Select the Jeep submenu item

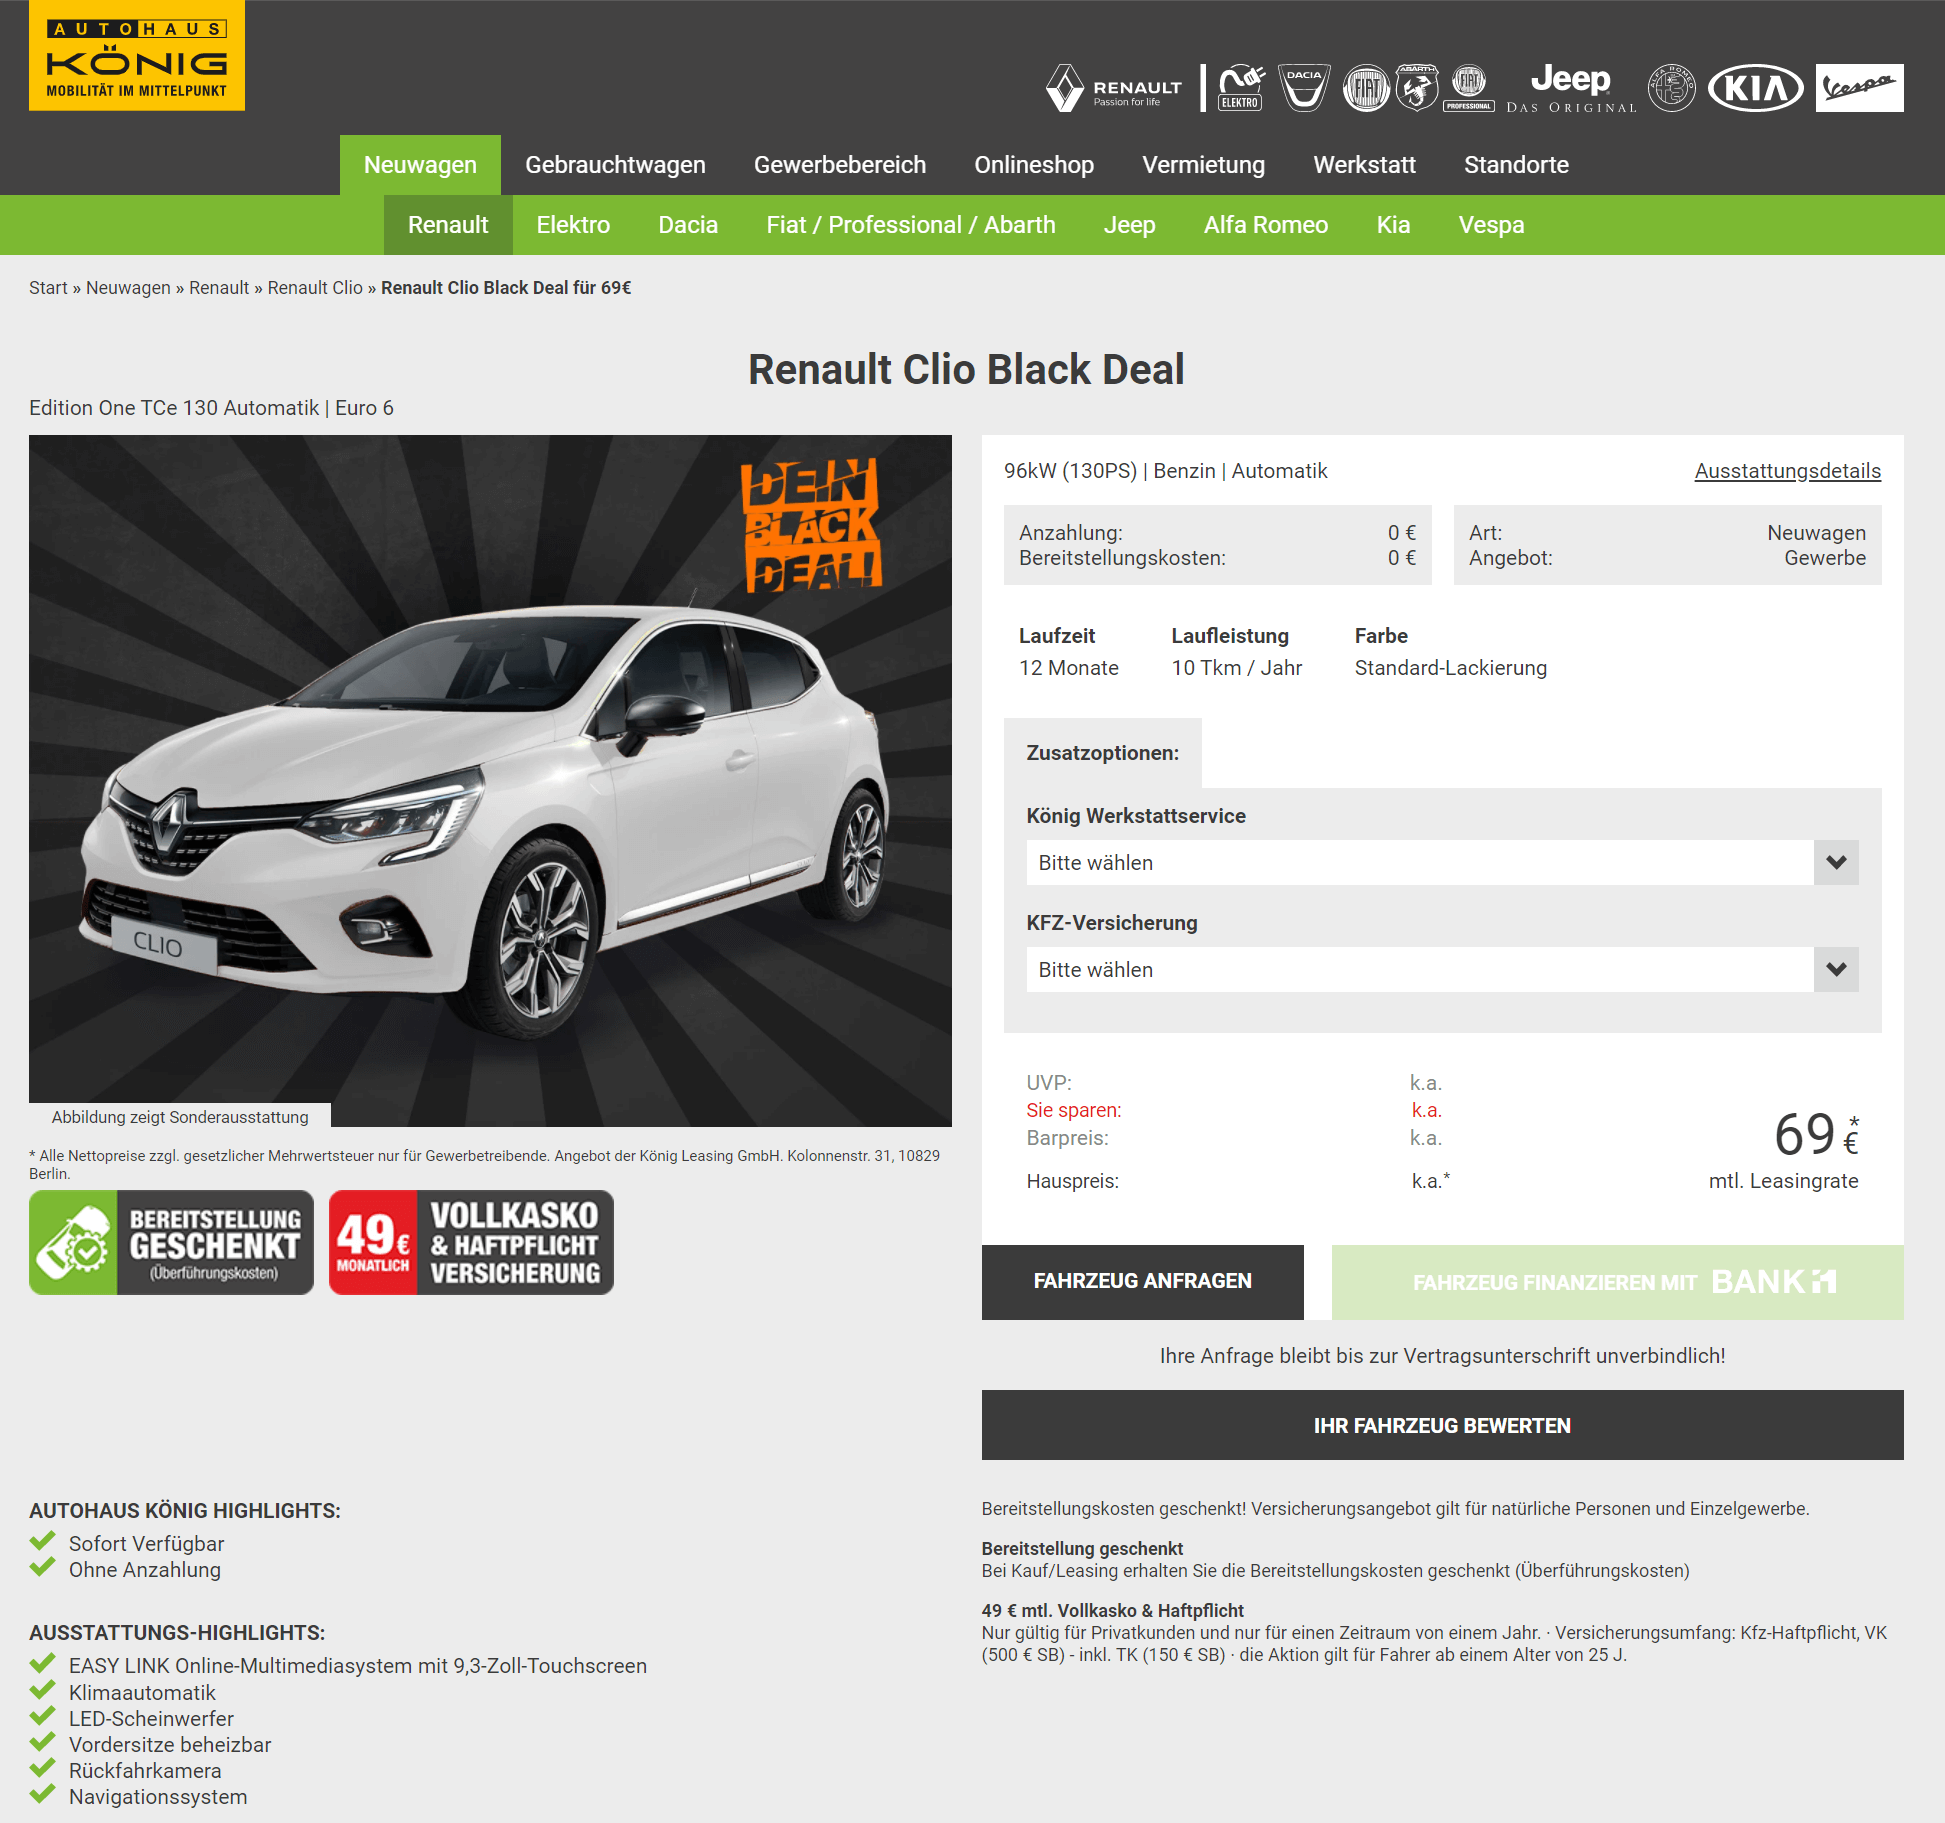coord(1129,225)
